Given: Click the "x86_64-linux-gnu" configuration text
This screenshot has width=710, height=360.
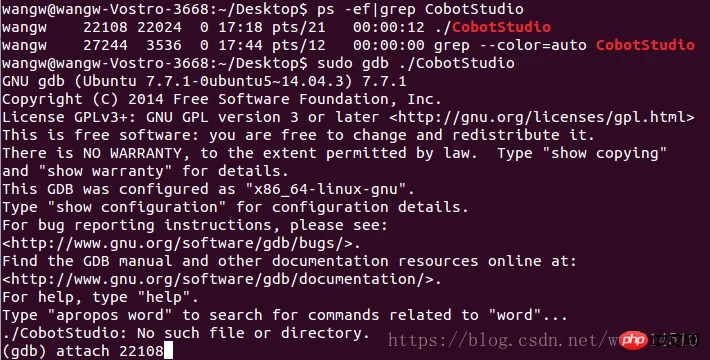Looking at the screenshot, I should 325,189.
